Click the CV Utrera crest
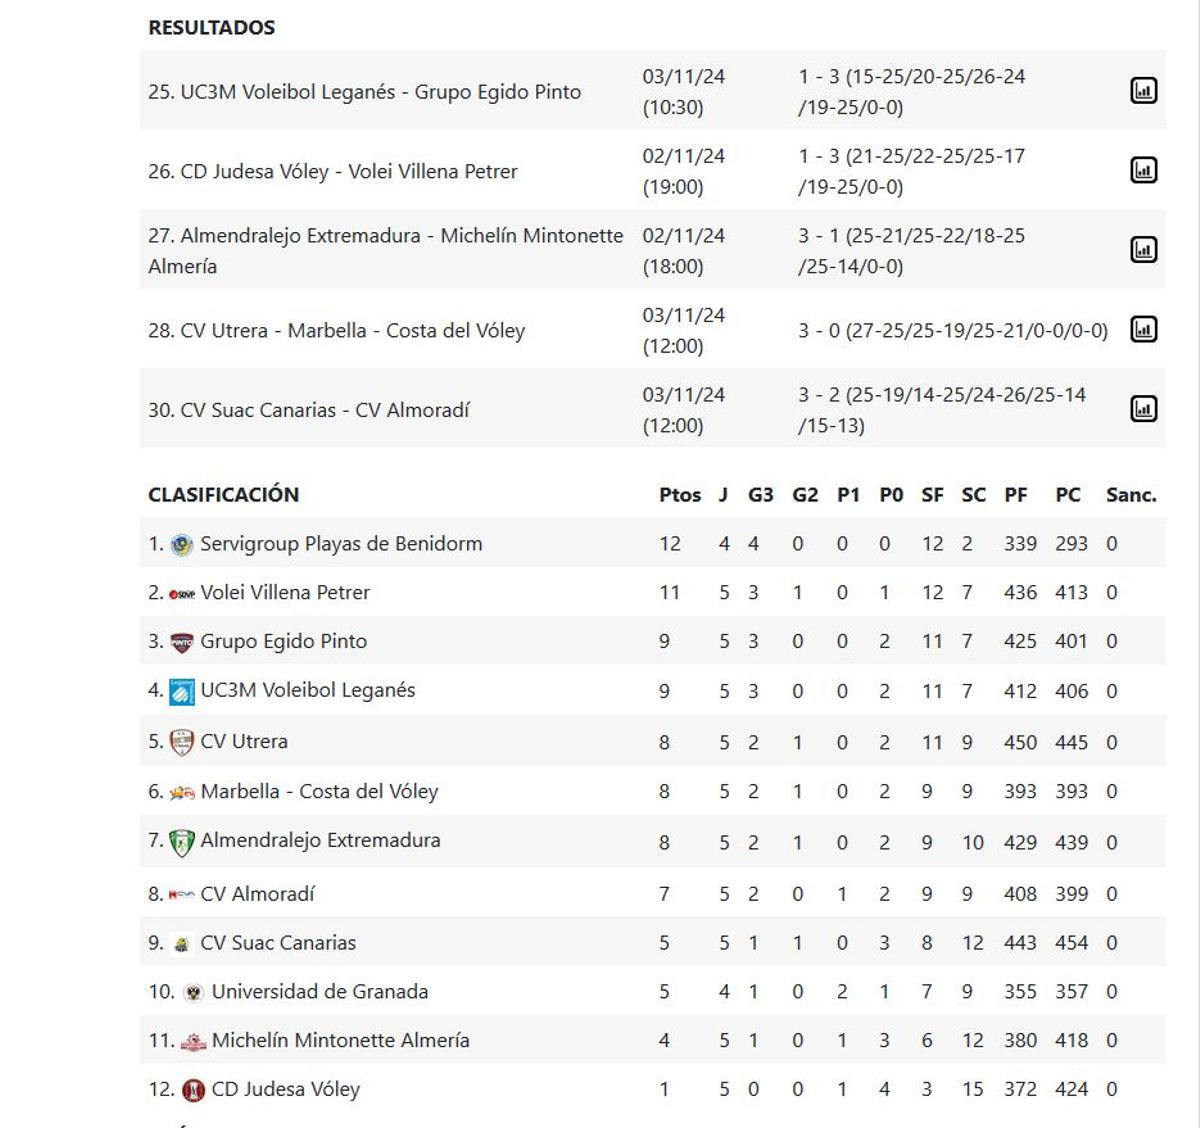This screenshot has width=1200, height=1128. [x=180, y=741]
